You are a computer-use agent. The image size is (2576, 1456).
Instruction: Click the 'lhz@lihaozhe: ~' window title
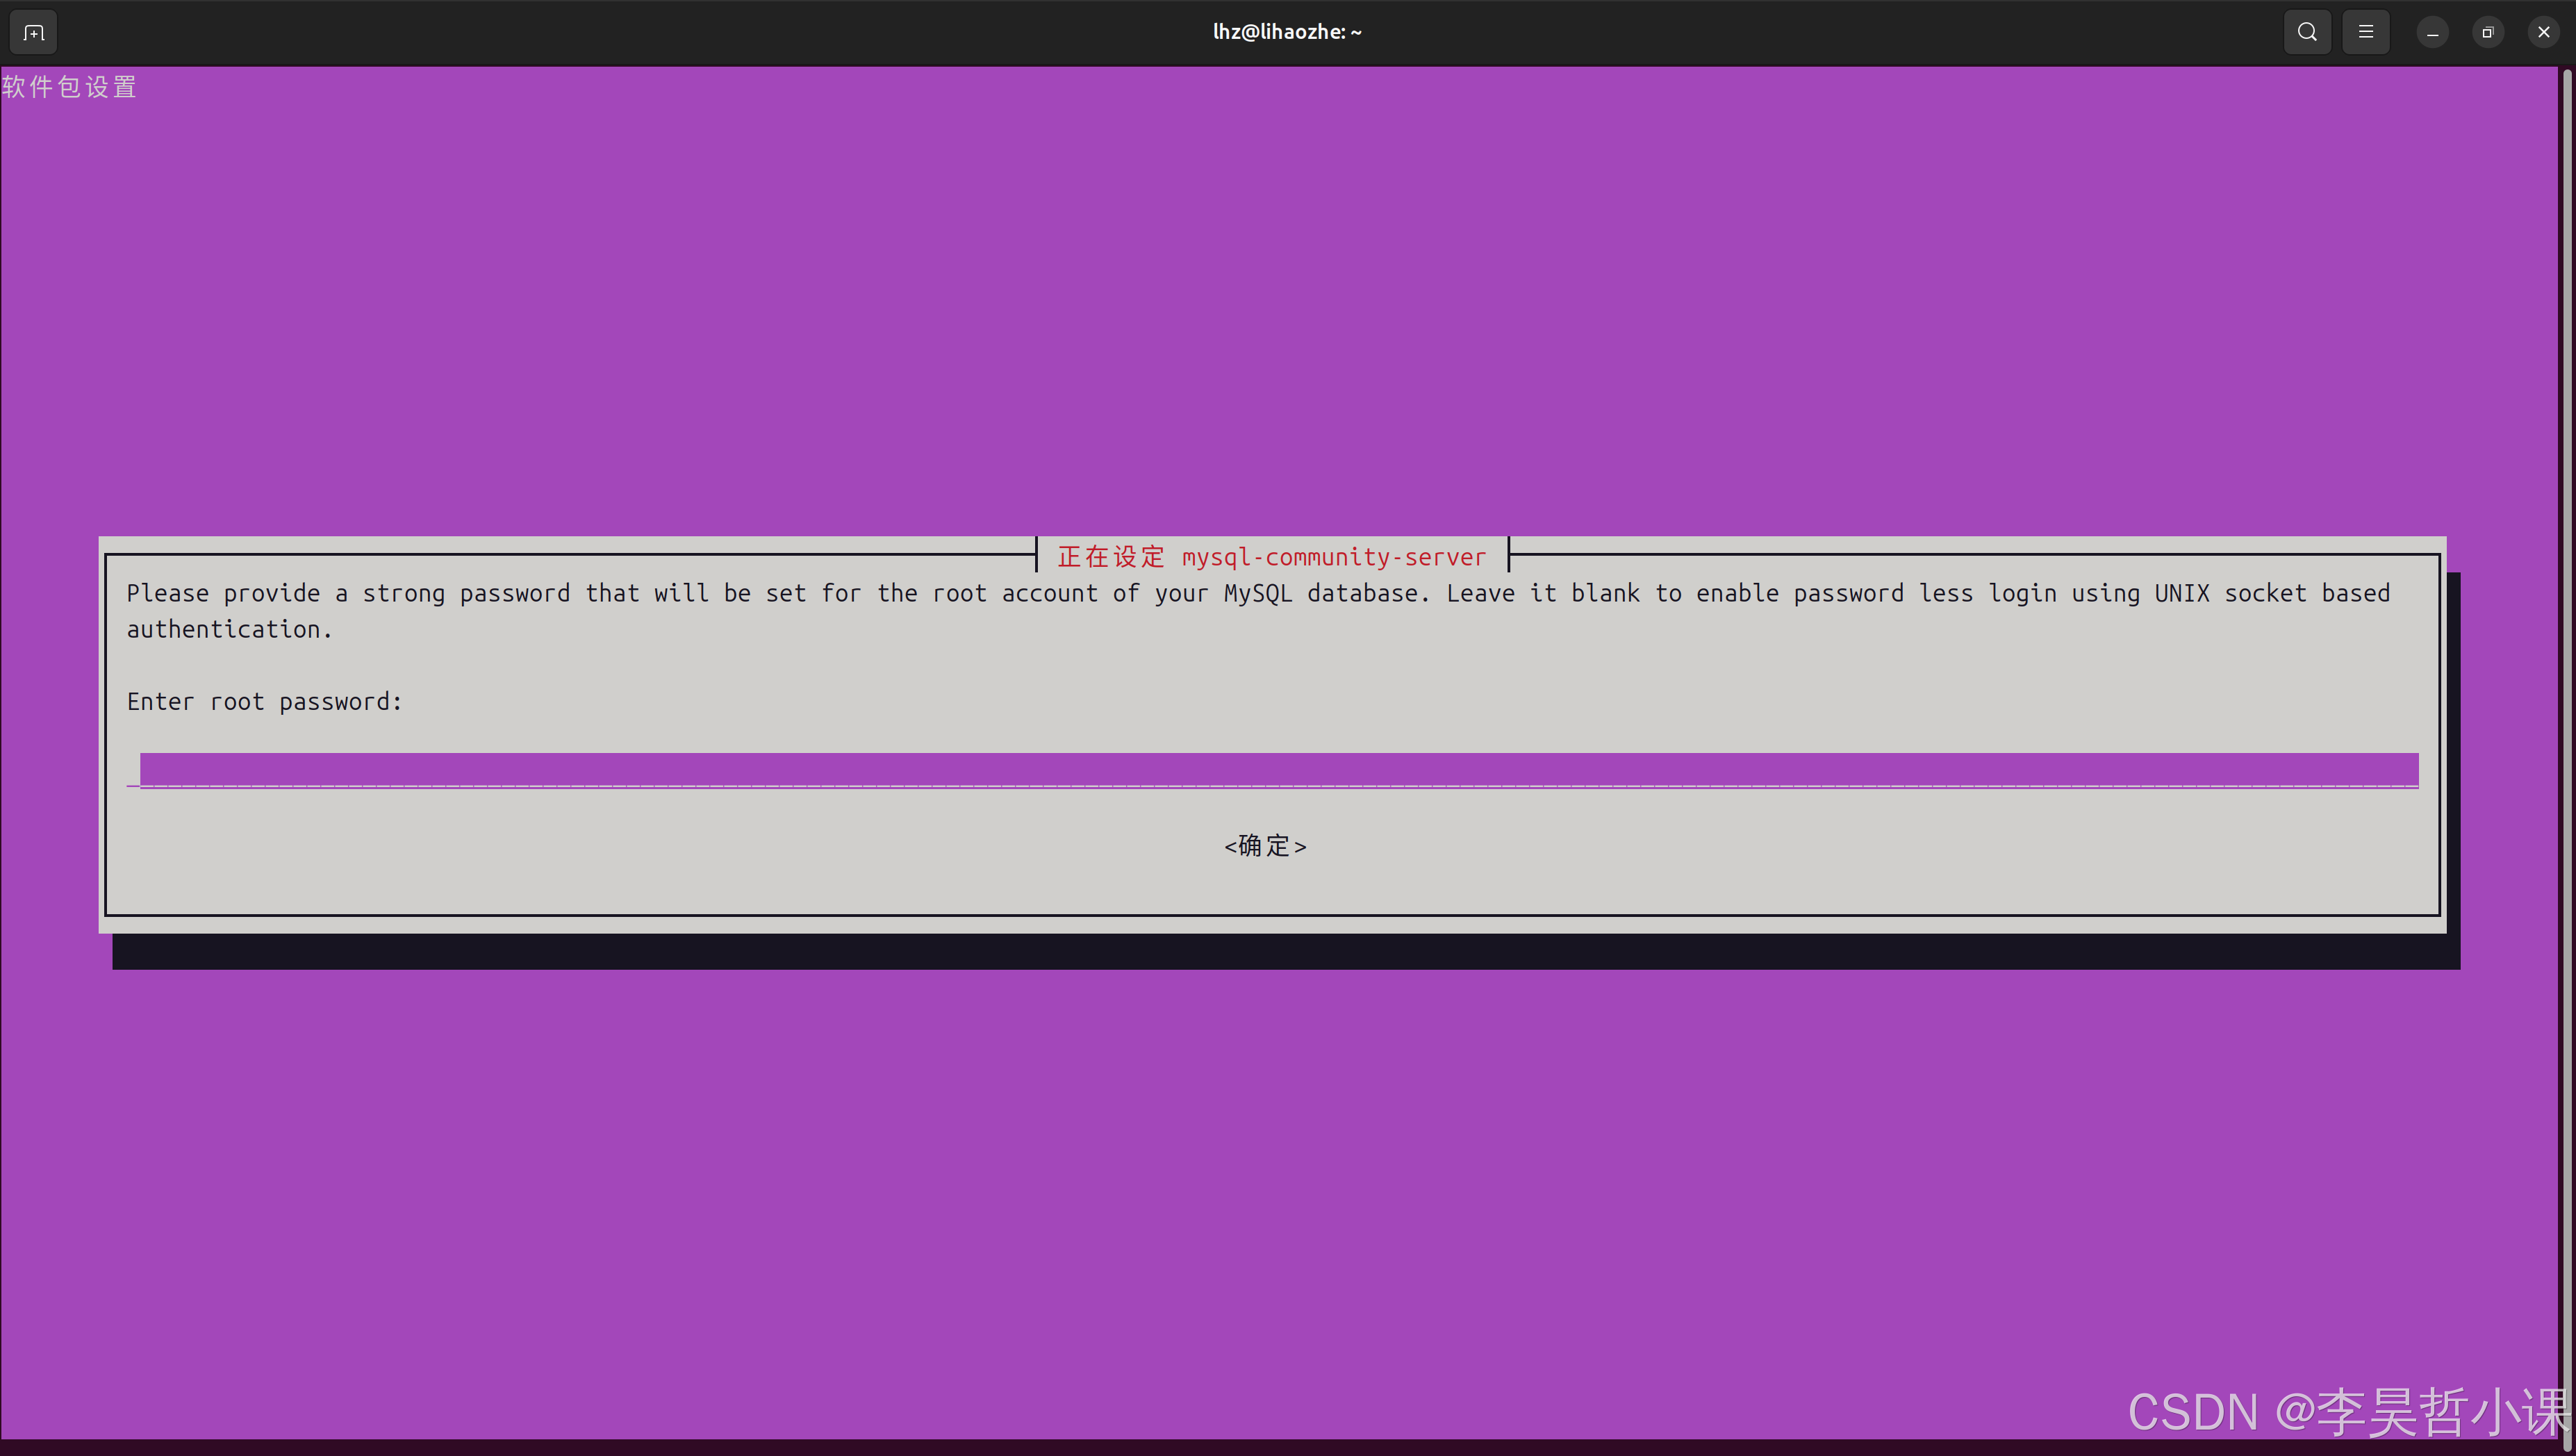[x=1287, y=32]
